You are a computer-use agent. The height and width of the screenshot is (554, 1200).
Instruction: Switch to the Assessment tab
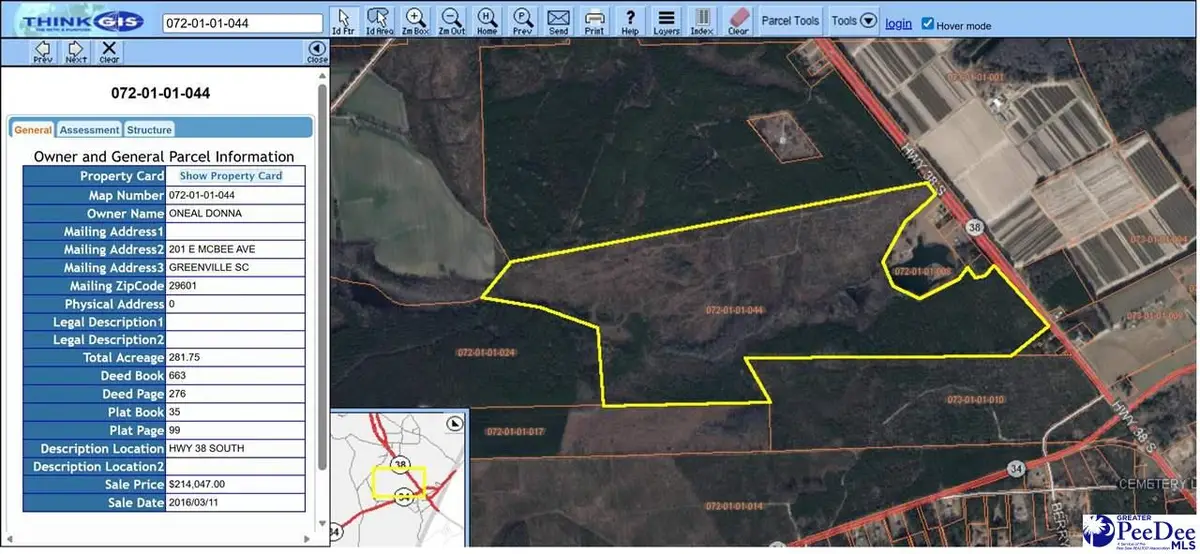(x=89, y=129)
